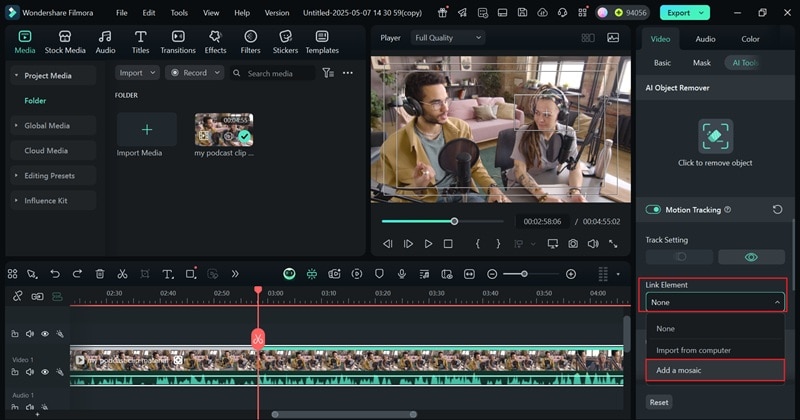Select the split scissors tool in timeline toolbar
Screen dimensions: 800x420
tap(122, 274)
